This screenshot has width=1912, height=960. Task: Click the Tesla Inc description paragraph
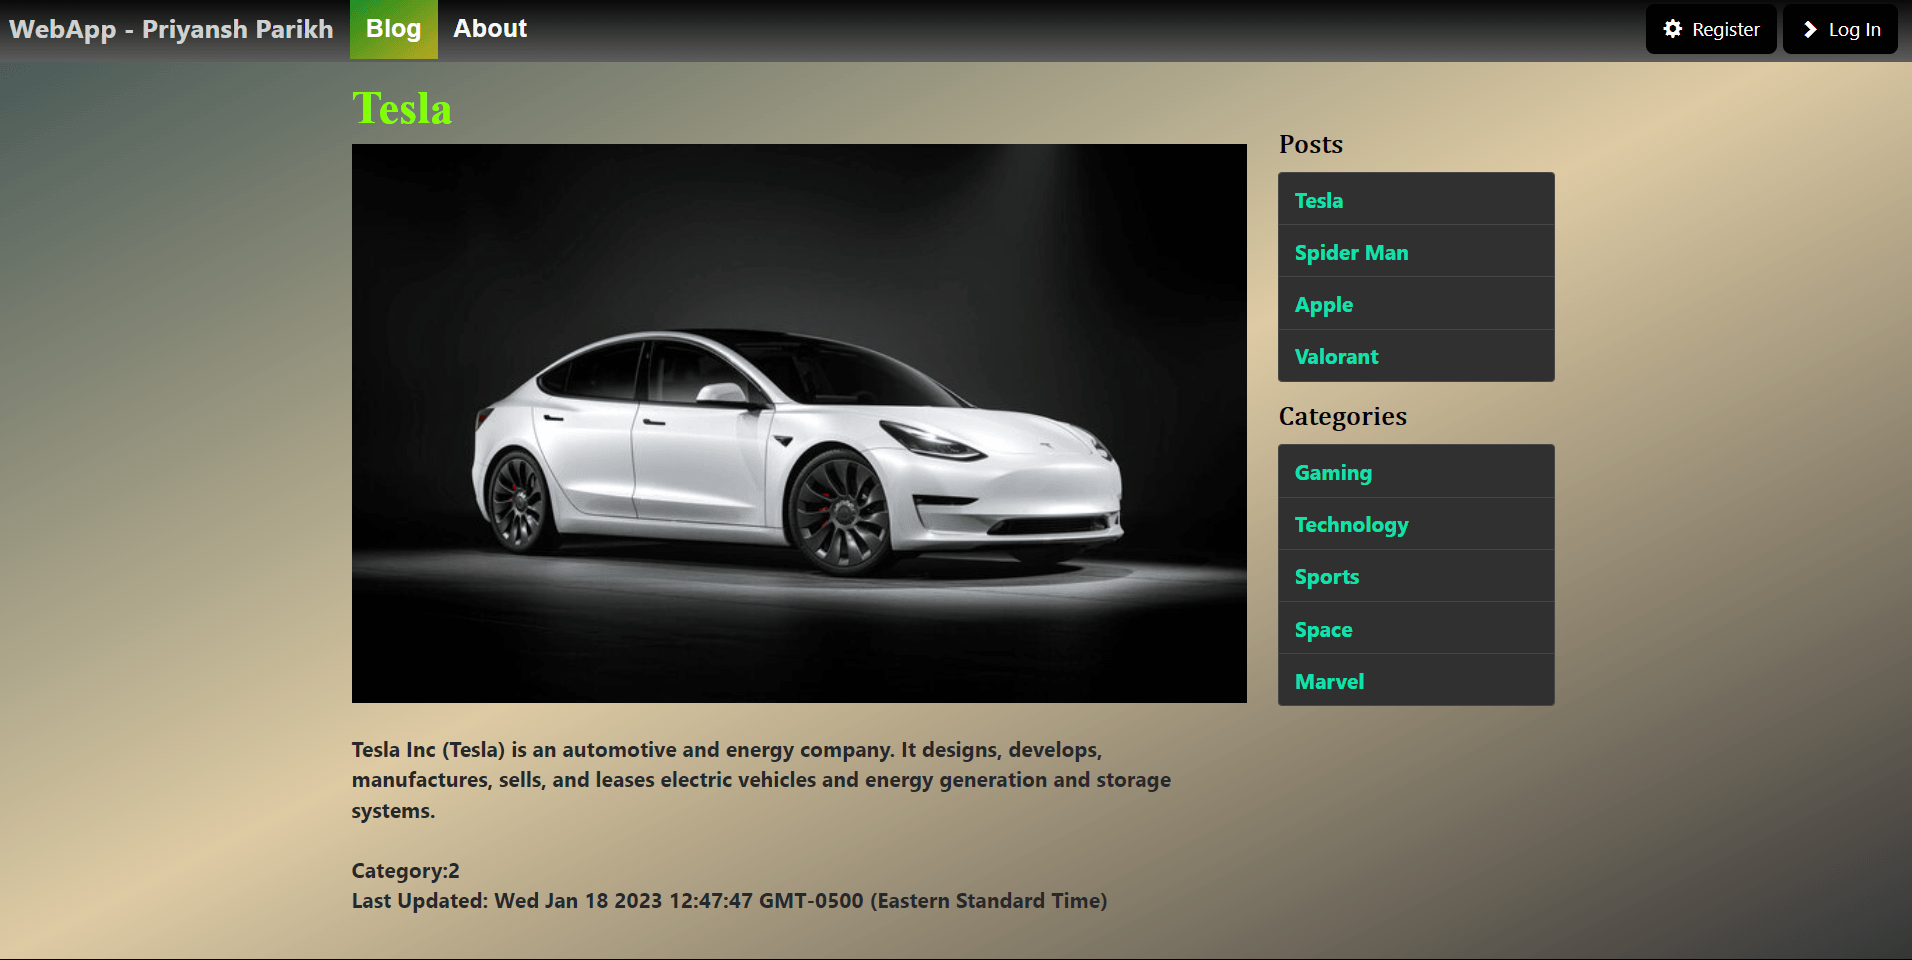click(x=761, y=780)
